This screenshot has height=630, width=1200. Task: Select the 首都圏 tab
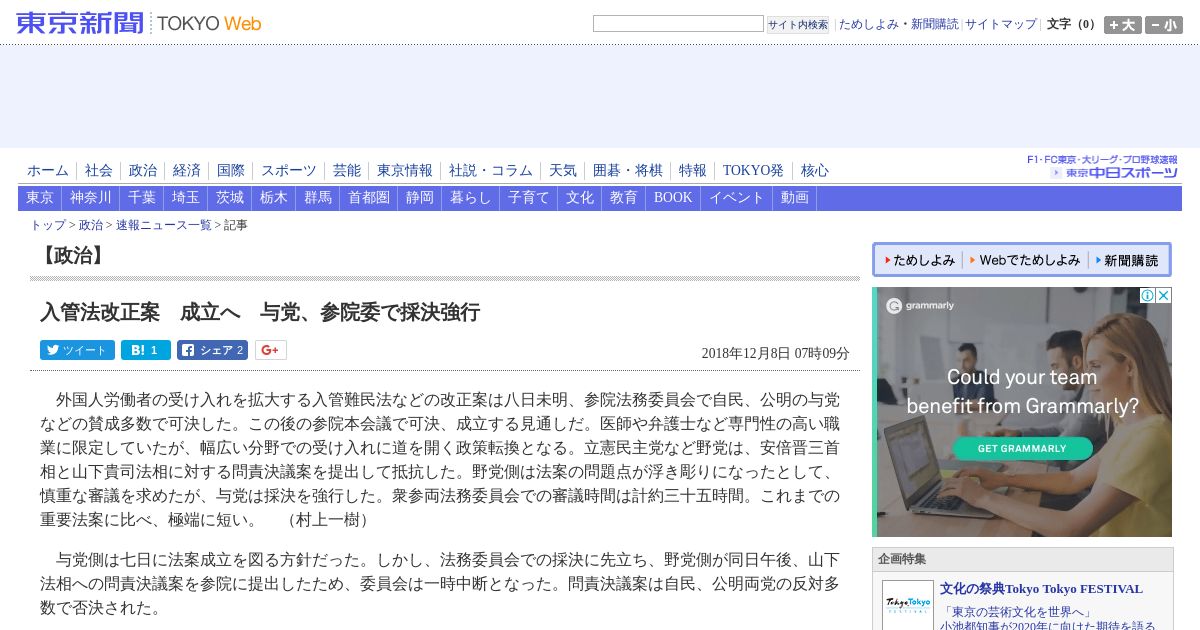pyautogui.click(x=369, y=198)
